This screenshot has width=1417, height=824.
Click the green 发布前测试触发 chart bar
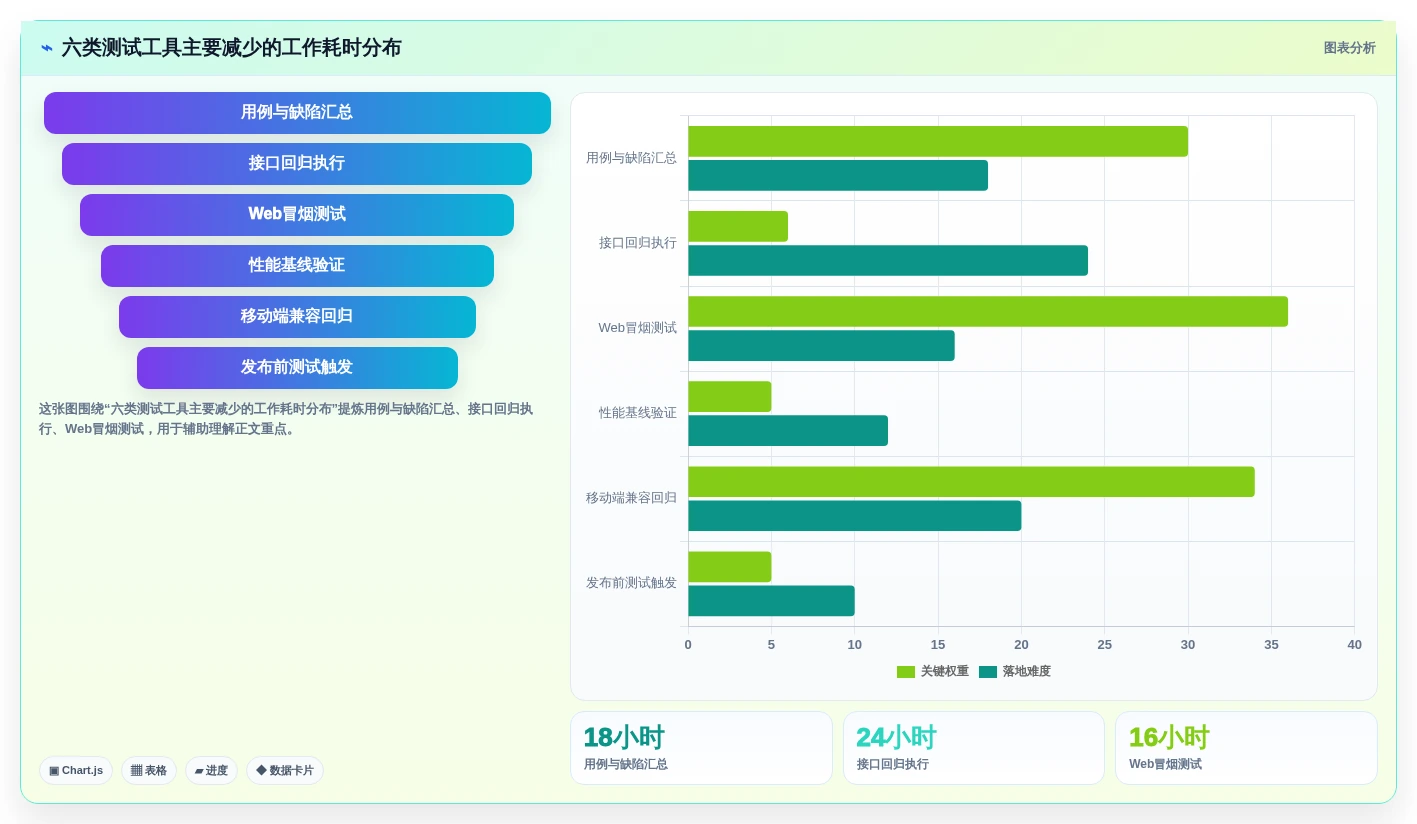730,566
